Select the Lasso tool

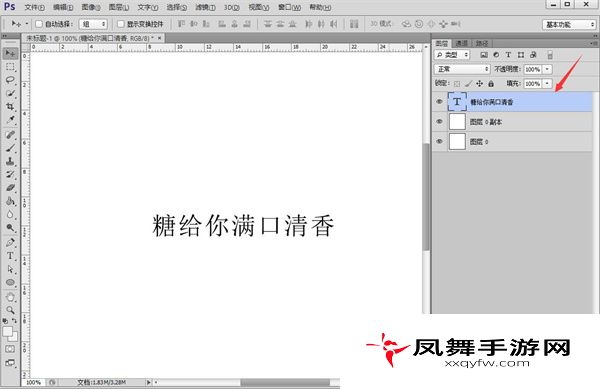click(x=10, y=80)
